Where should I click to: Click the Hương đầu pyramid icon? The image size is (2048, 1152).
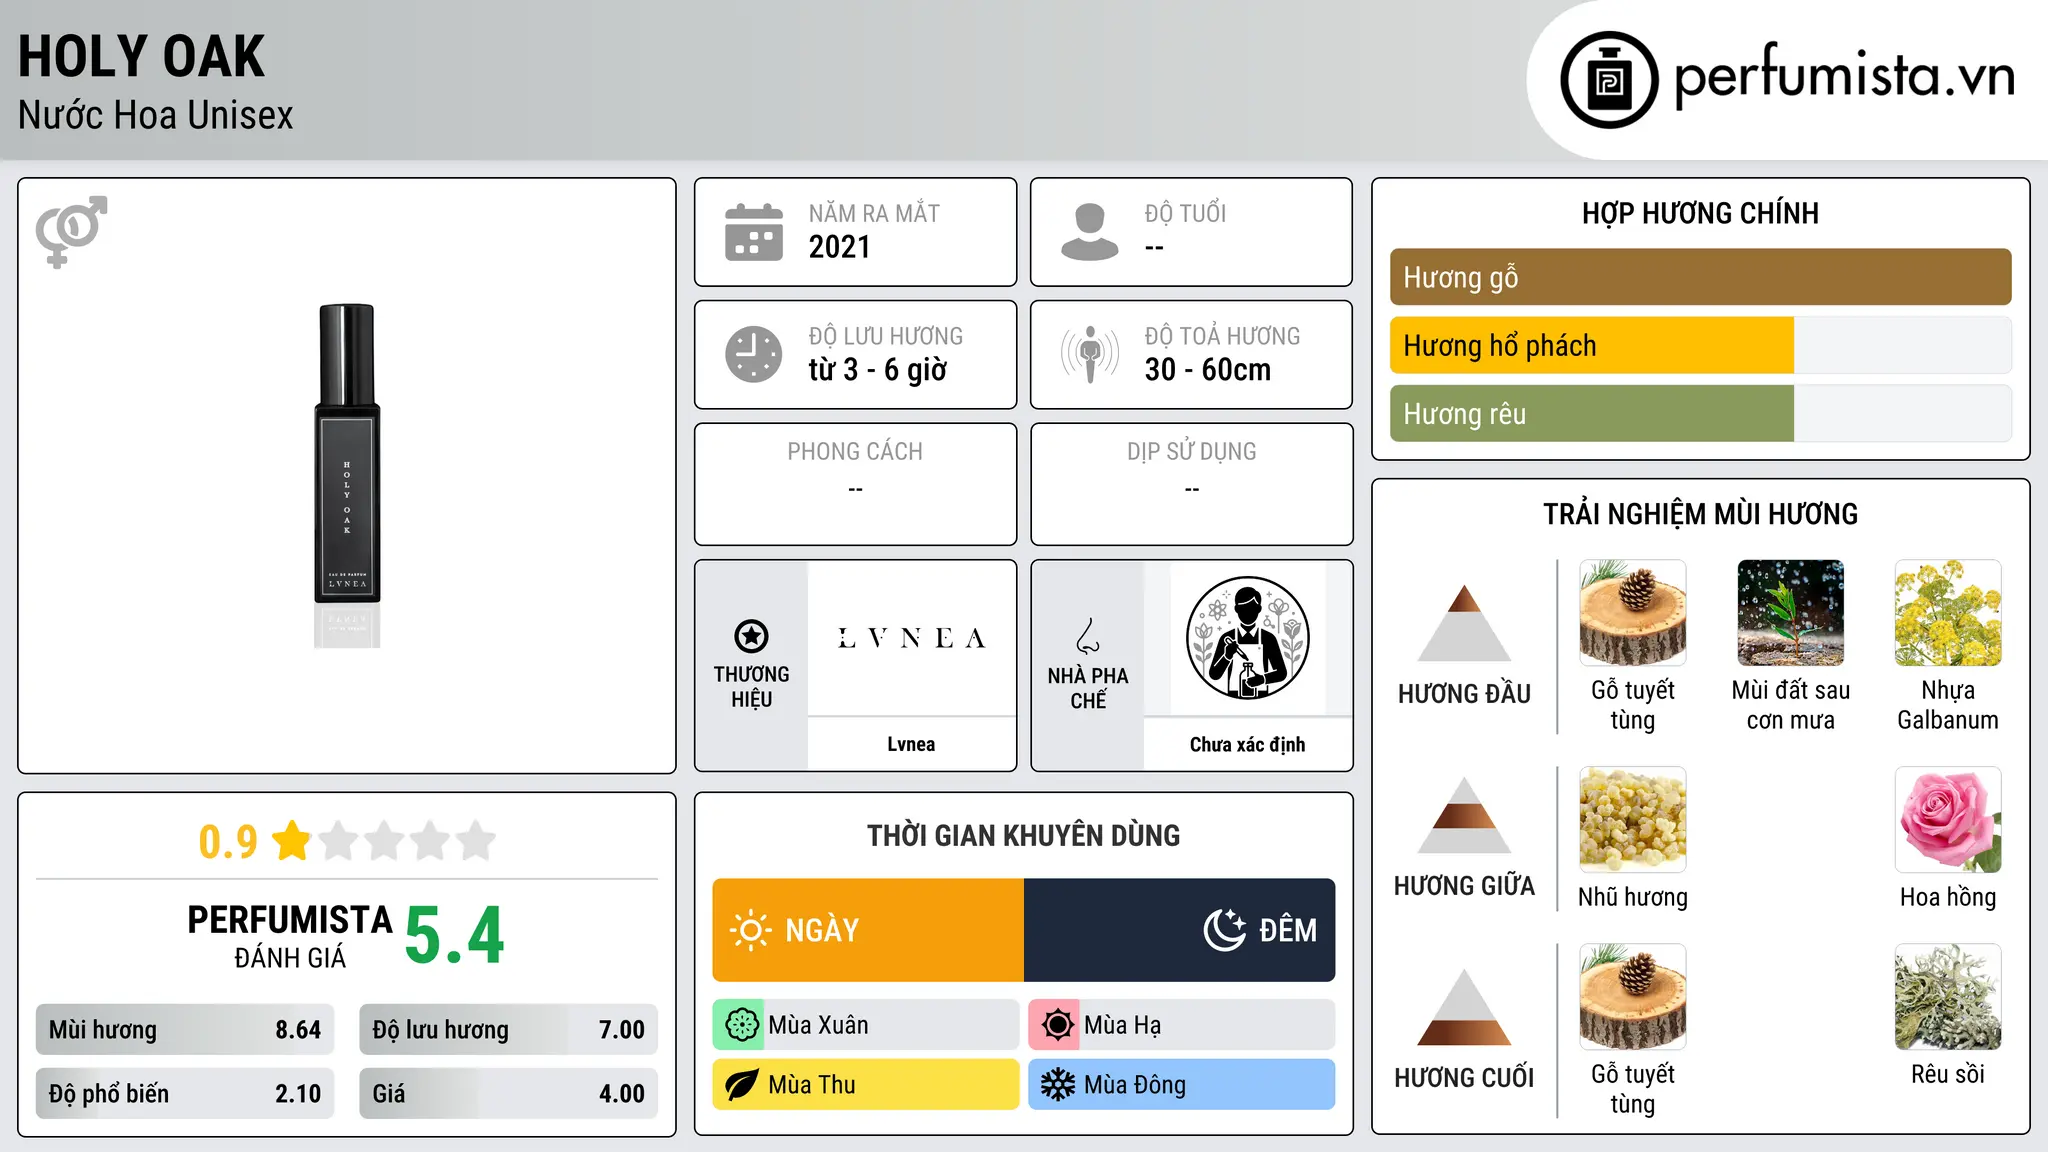click(x=1464, y=623)
